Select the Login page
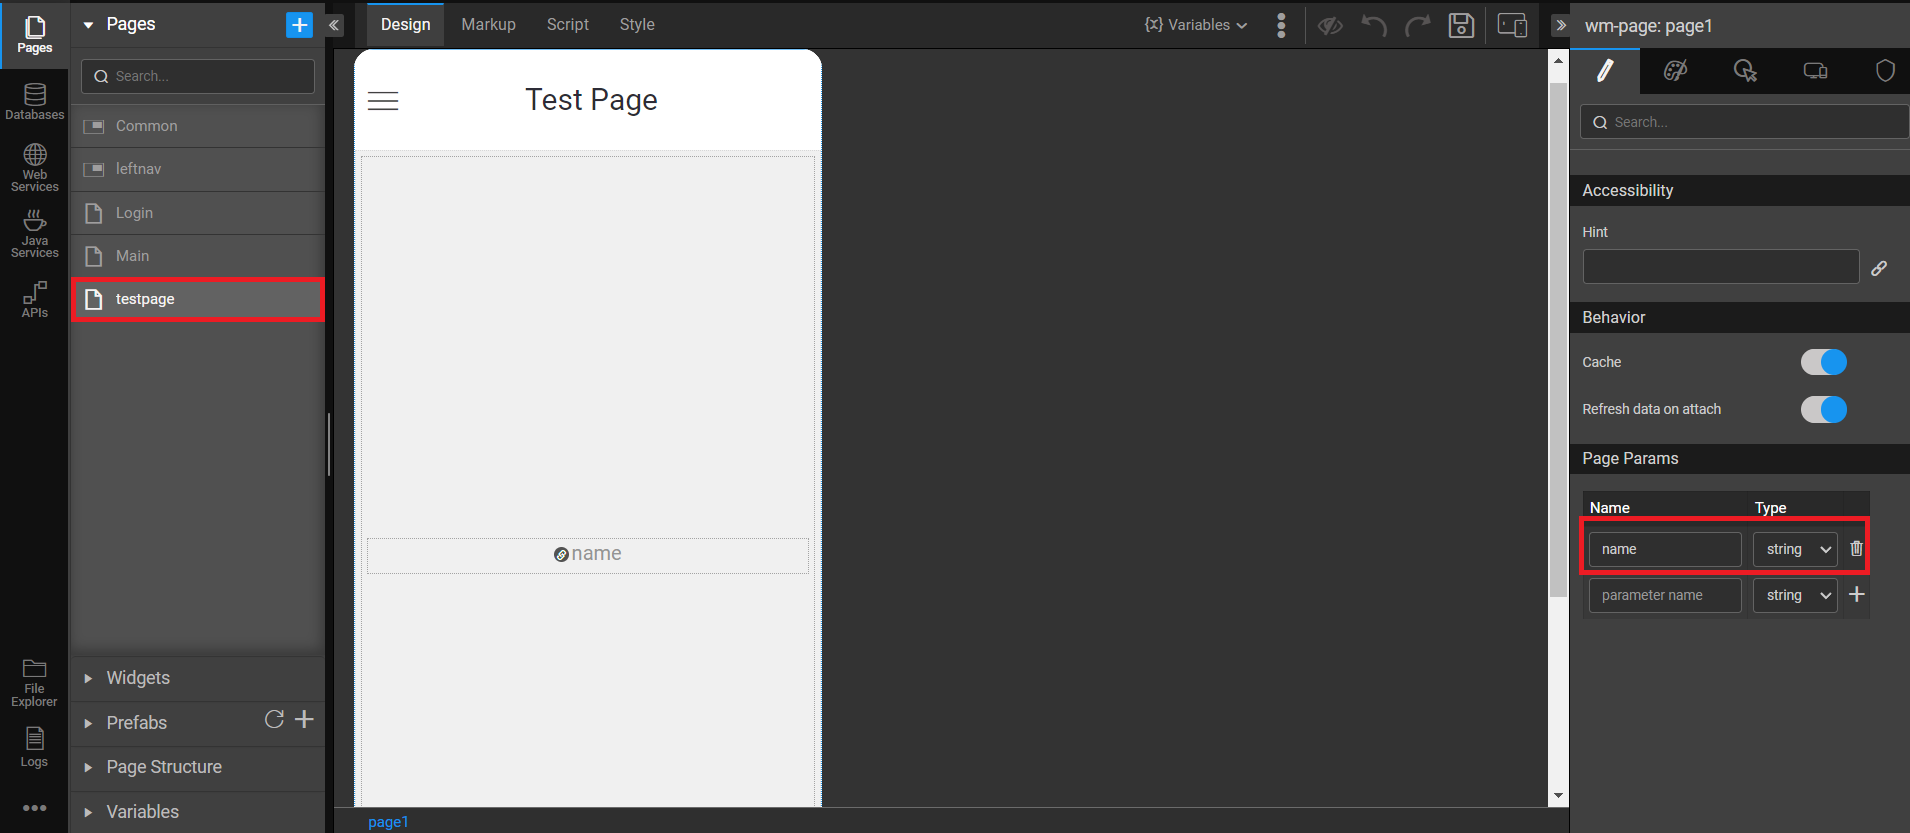 (x=134, y=213)
